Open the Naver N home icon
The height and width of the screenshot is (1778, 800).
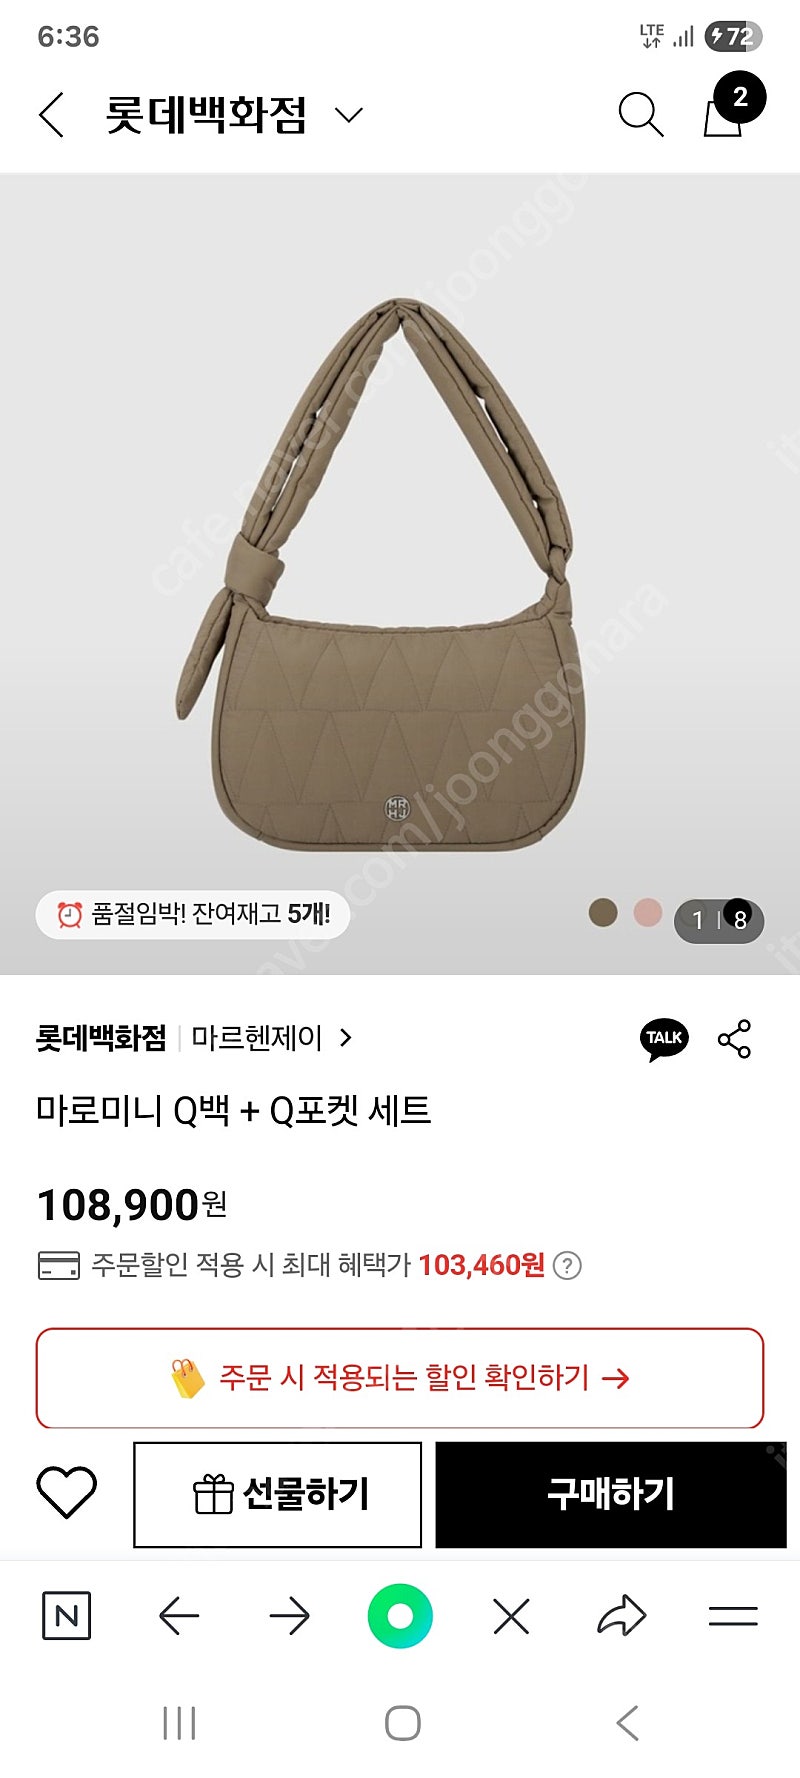pyautogui.click(x=67, y=1615)
